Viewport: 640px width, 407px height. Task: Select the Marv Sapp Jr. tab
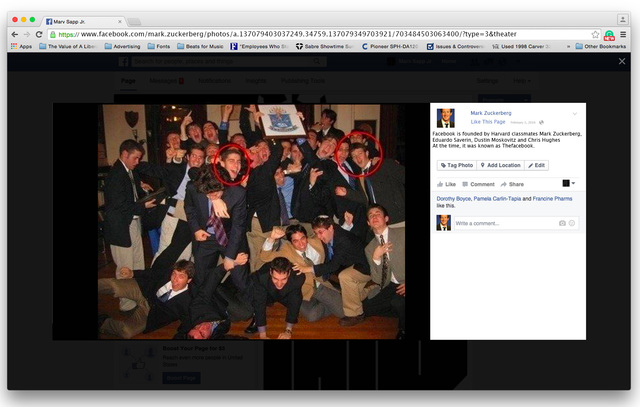click(x=82, y=22)
